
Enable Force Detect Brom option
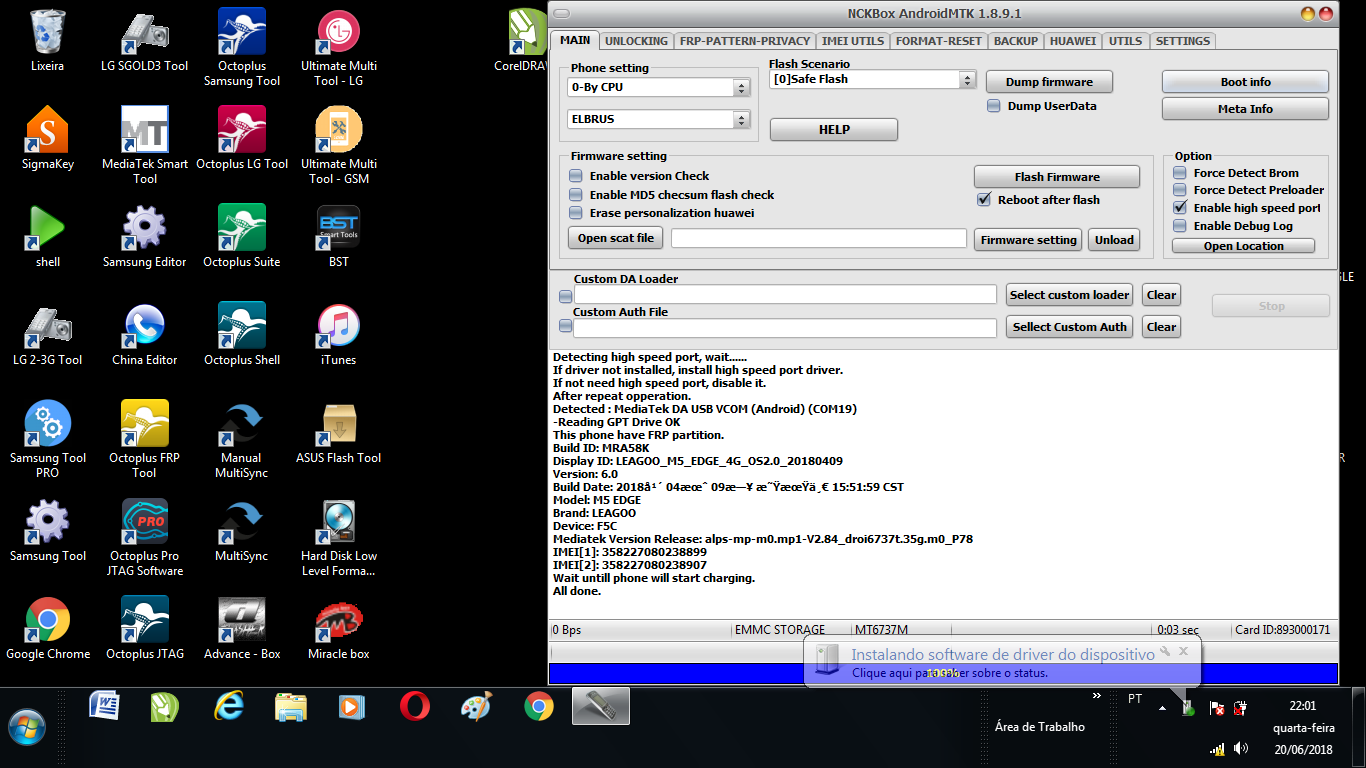(x=1180, y=173)
